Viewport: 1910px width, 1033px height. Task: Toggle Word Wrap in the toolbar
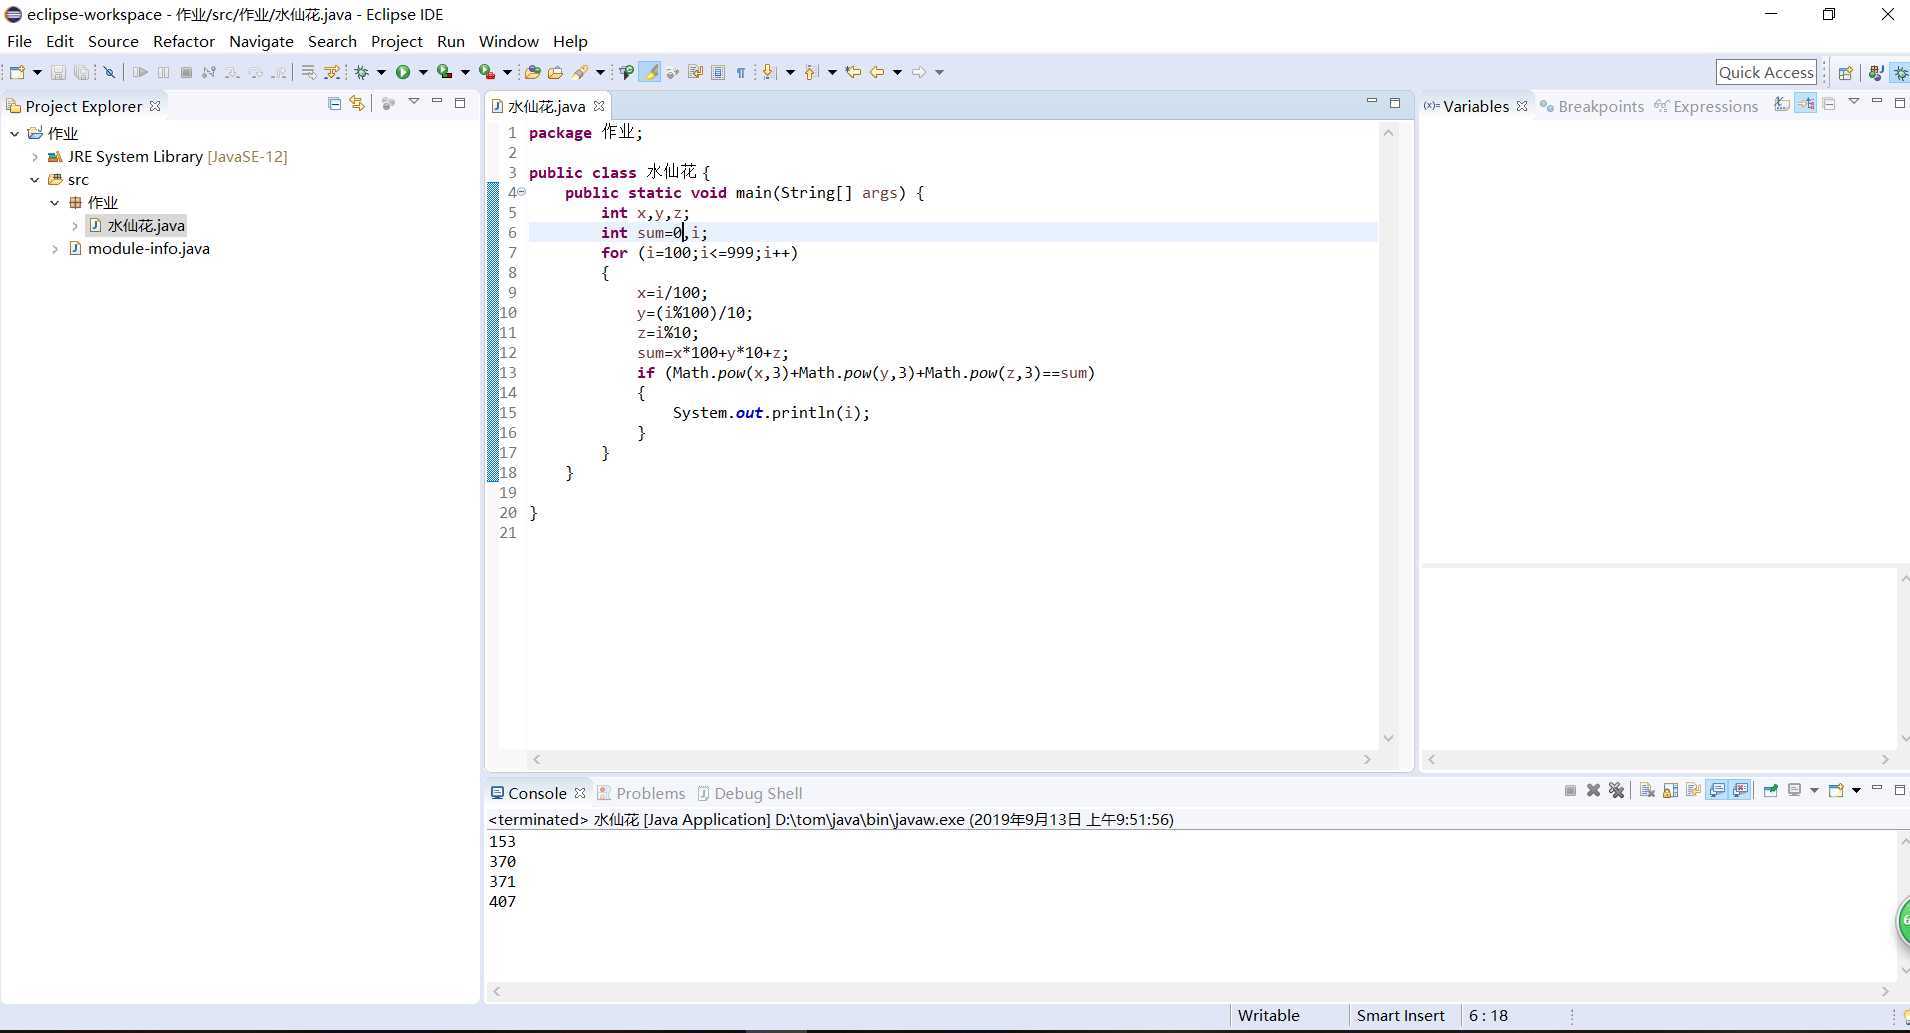[695, 72]
